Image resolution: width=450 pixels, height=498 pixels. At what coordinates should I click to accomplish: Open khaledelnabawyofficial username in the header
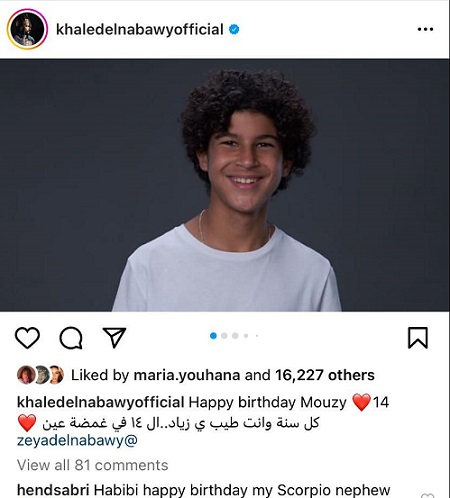pos(140,29)
